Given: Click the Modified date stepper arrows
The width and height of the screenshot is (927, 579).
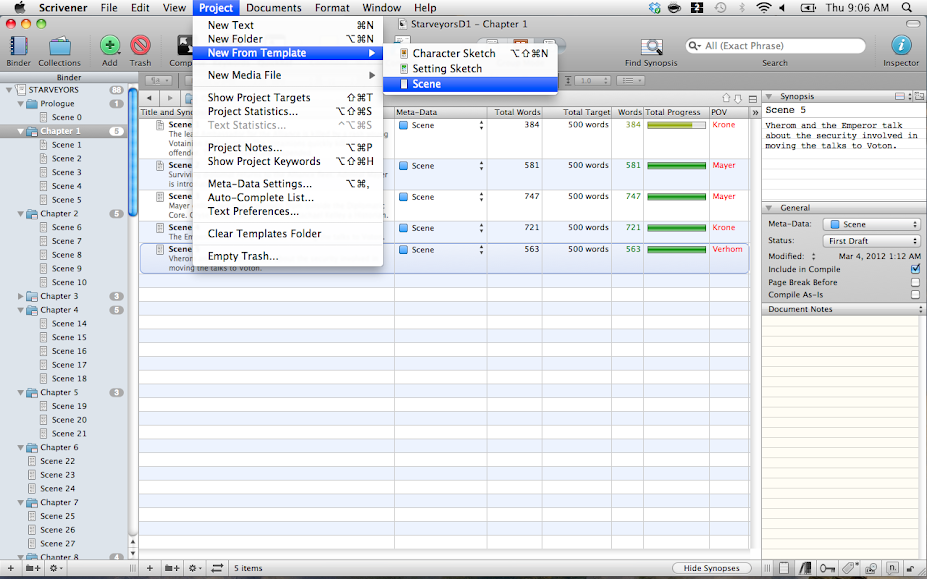Looking at the screenshot, I should [813, 257].
